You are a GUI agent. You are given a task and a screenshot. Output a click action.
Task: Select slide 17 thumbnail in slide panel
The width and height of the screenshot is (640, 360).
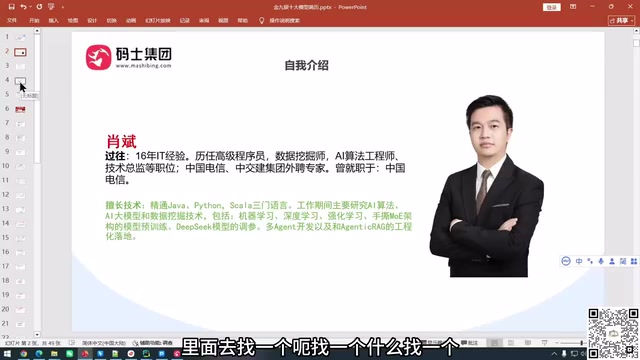coord(20,267)
